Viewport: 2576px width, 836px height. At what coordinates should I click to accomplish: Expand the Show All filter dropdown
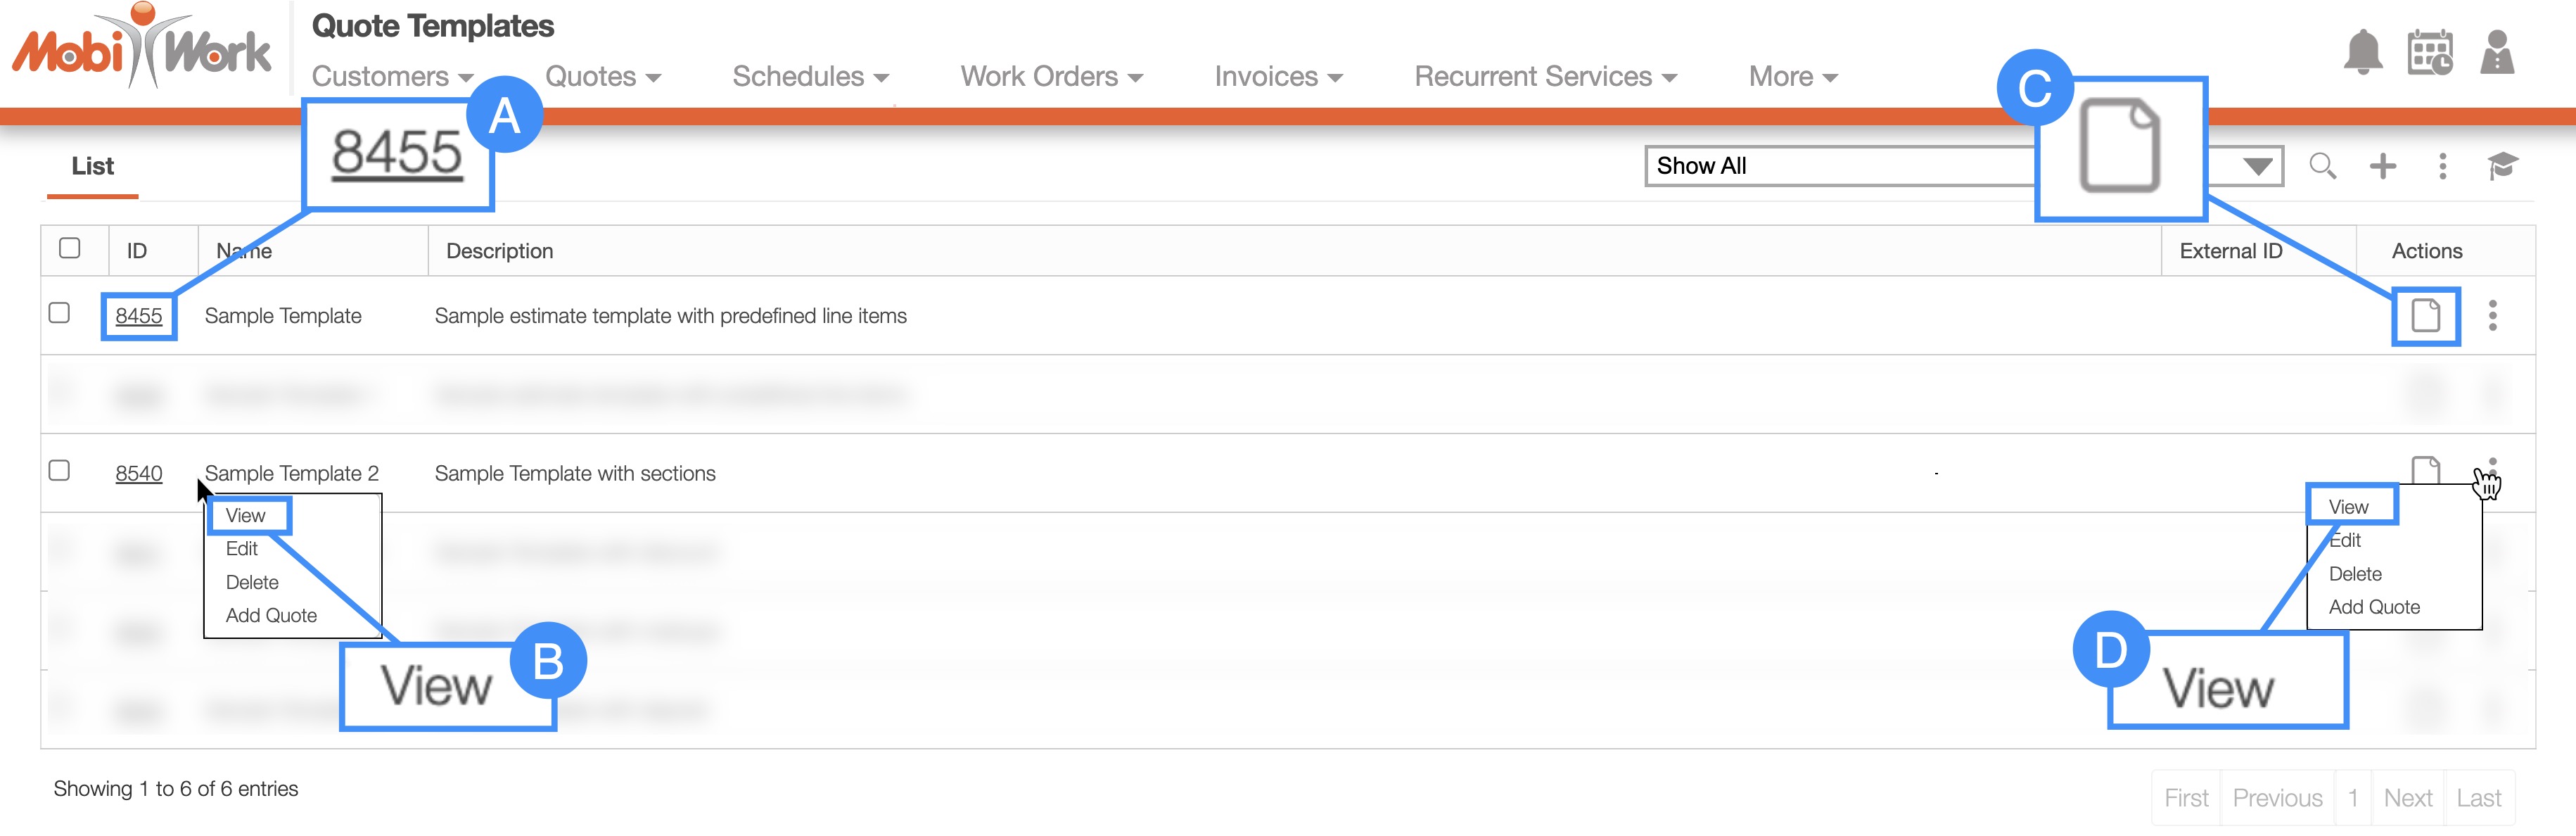tap(2257, 166)
